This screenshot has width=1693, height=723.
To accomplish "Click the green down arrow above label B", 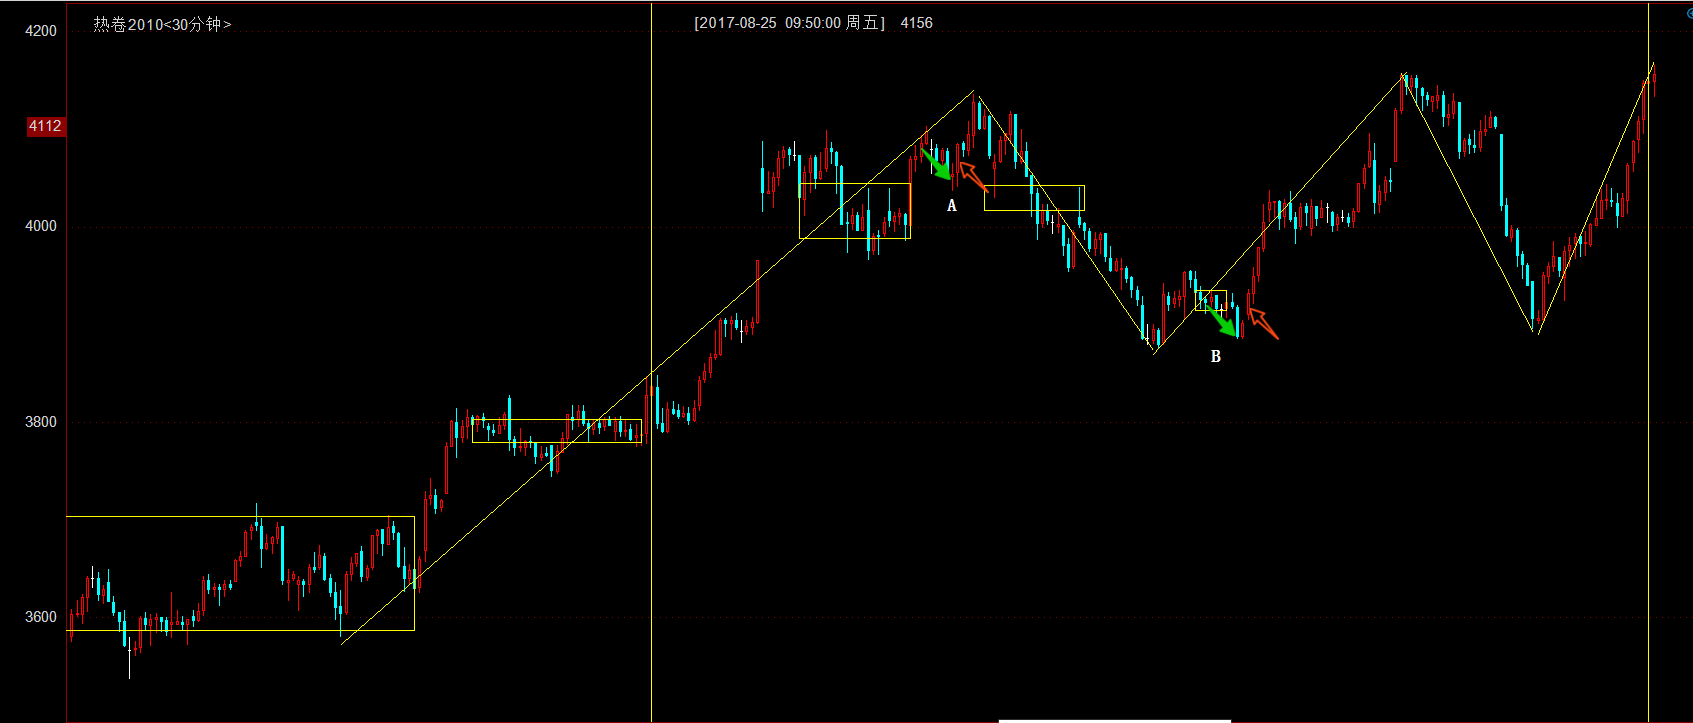I will (x=1221, y=321).
